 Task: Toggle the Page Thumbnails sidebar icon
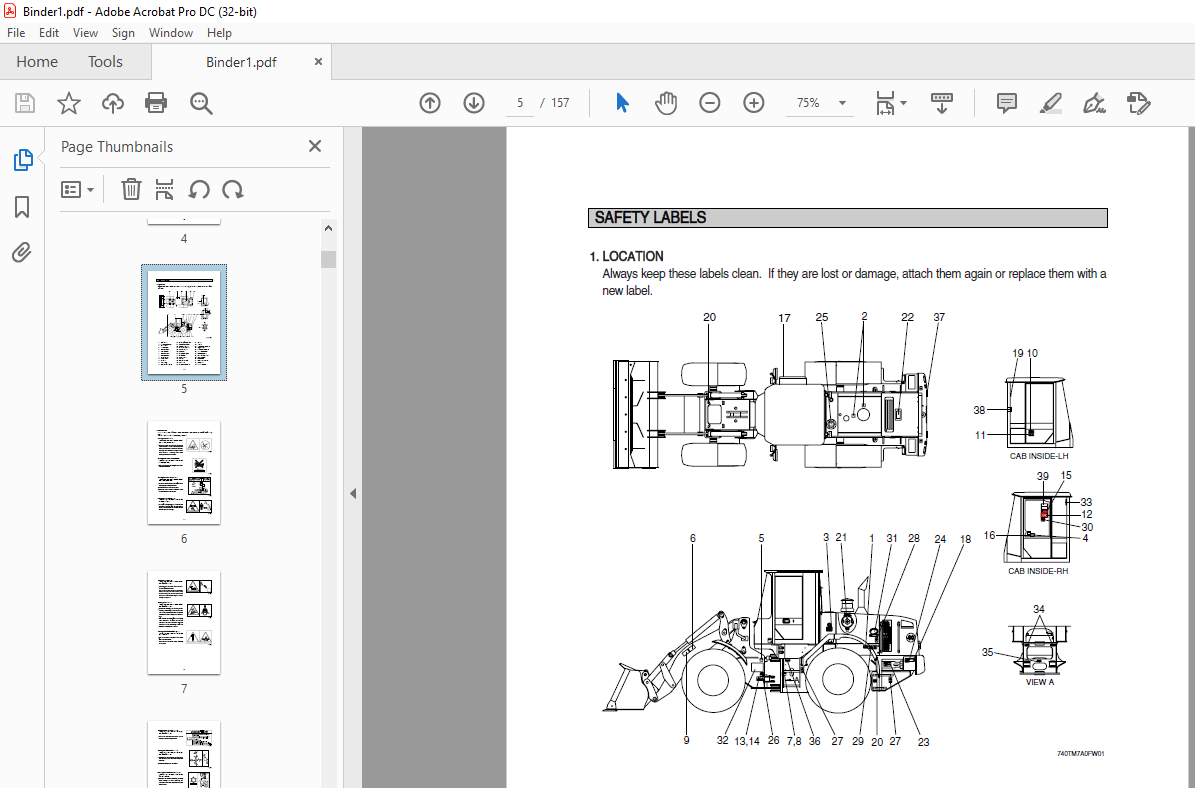tap(22, 160)
